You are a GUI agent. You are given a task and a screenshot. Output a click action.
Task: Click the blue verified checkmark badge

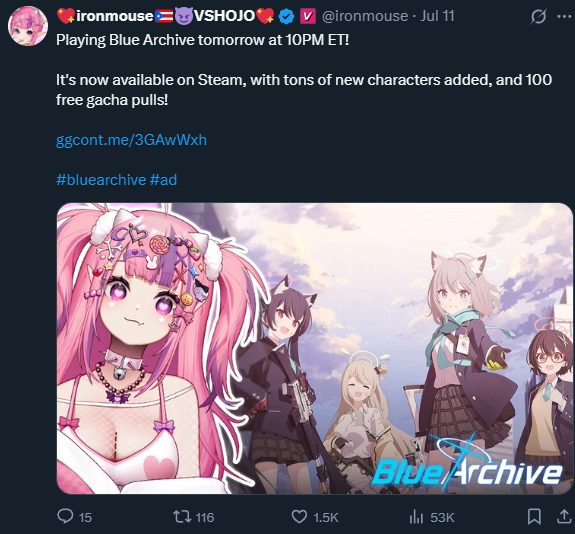(x=286, y=17)
